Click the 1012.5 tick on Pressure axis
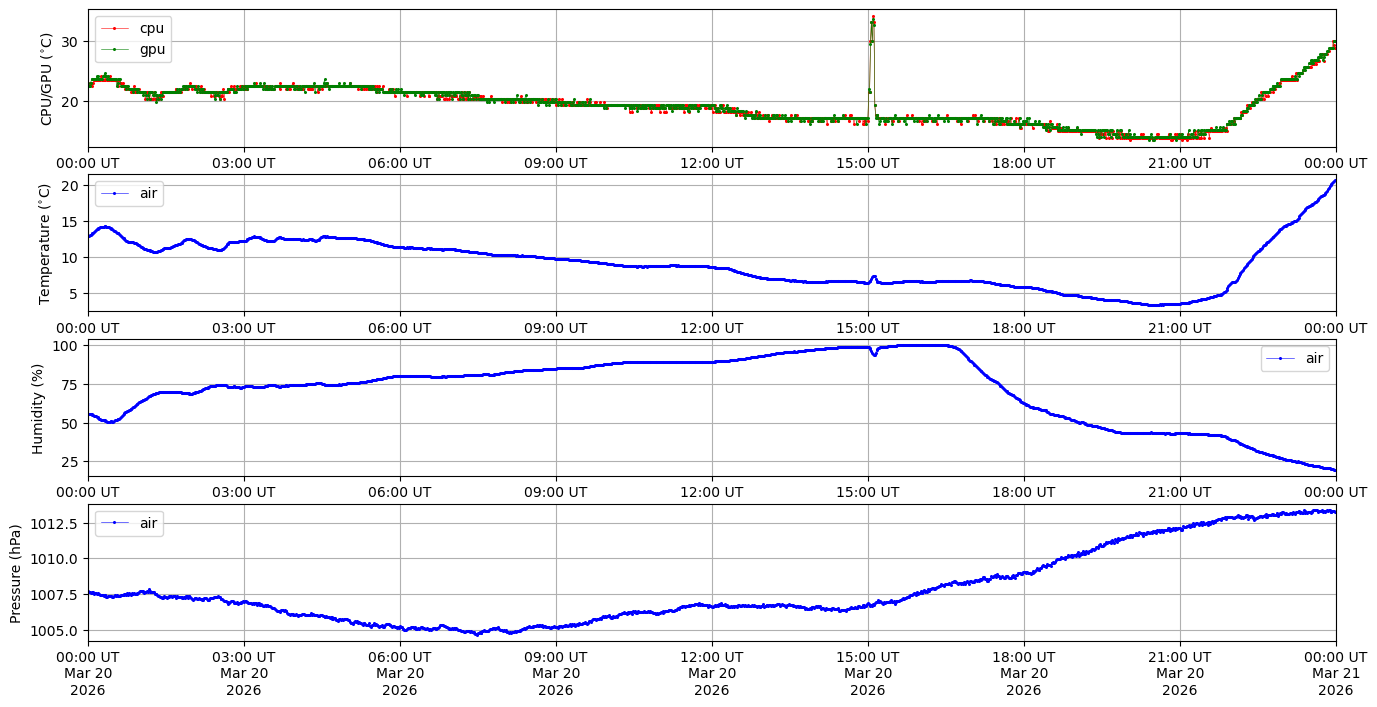 pyautogui.click(x=56, y=523)
